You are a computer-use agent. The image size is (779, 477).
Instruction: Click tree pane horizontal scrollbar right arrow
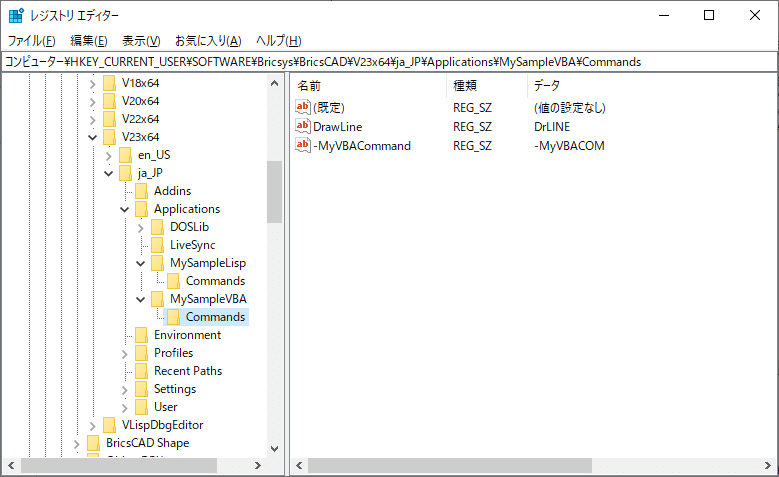point(257,466)
